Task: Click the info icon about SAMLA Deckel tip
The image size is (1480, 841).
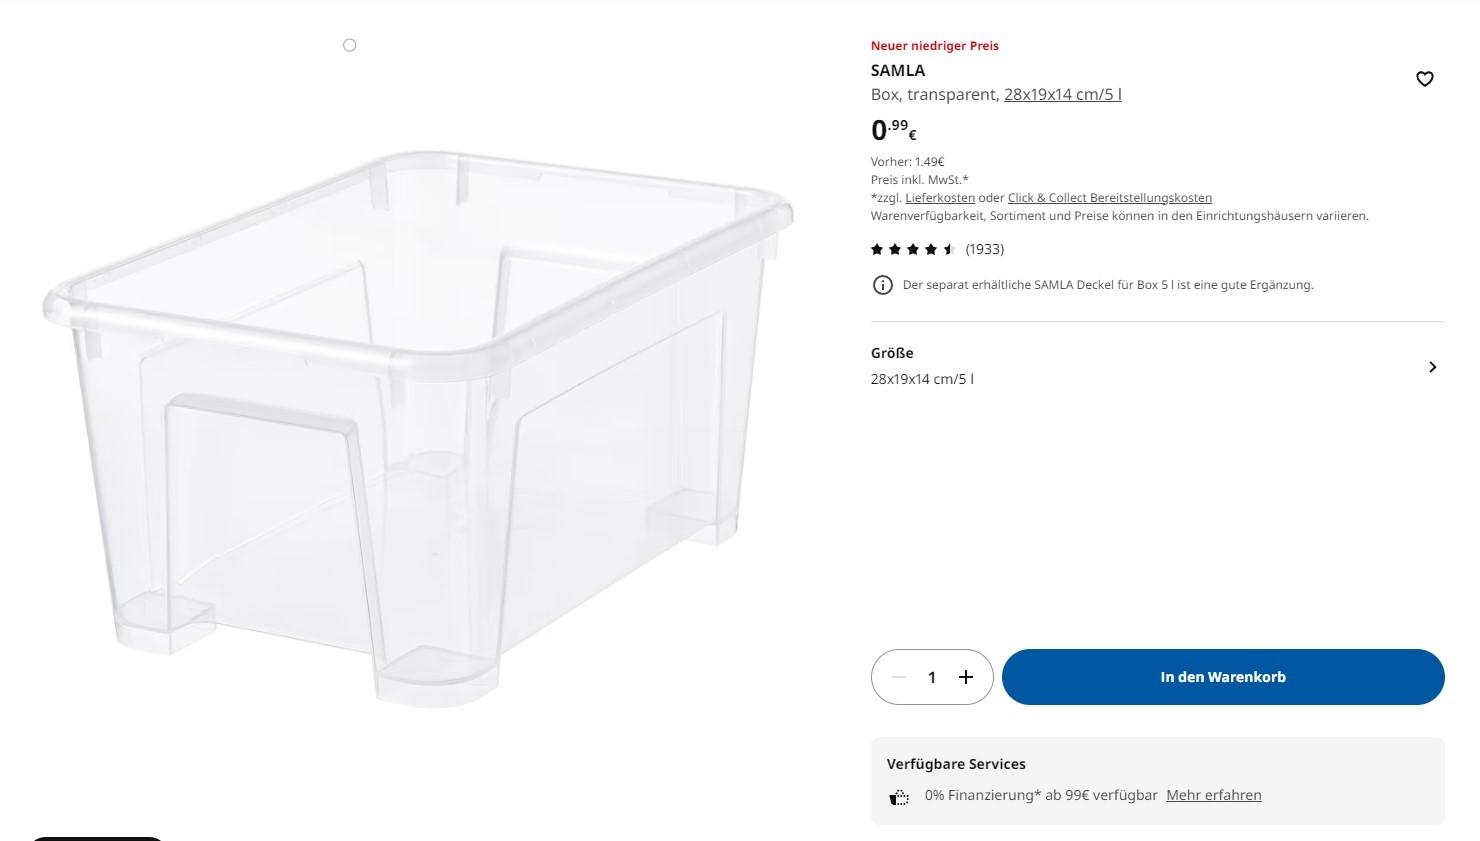Action: (882, 285)
